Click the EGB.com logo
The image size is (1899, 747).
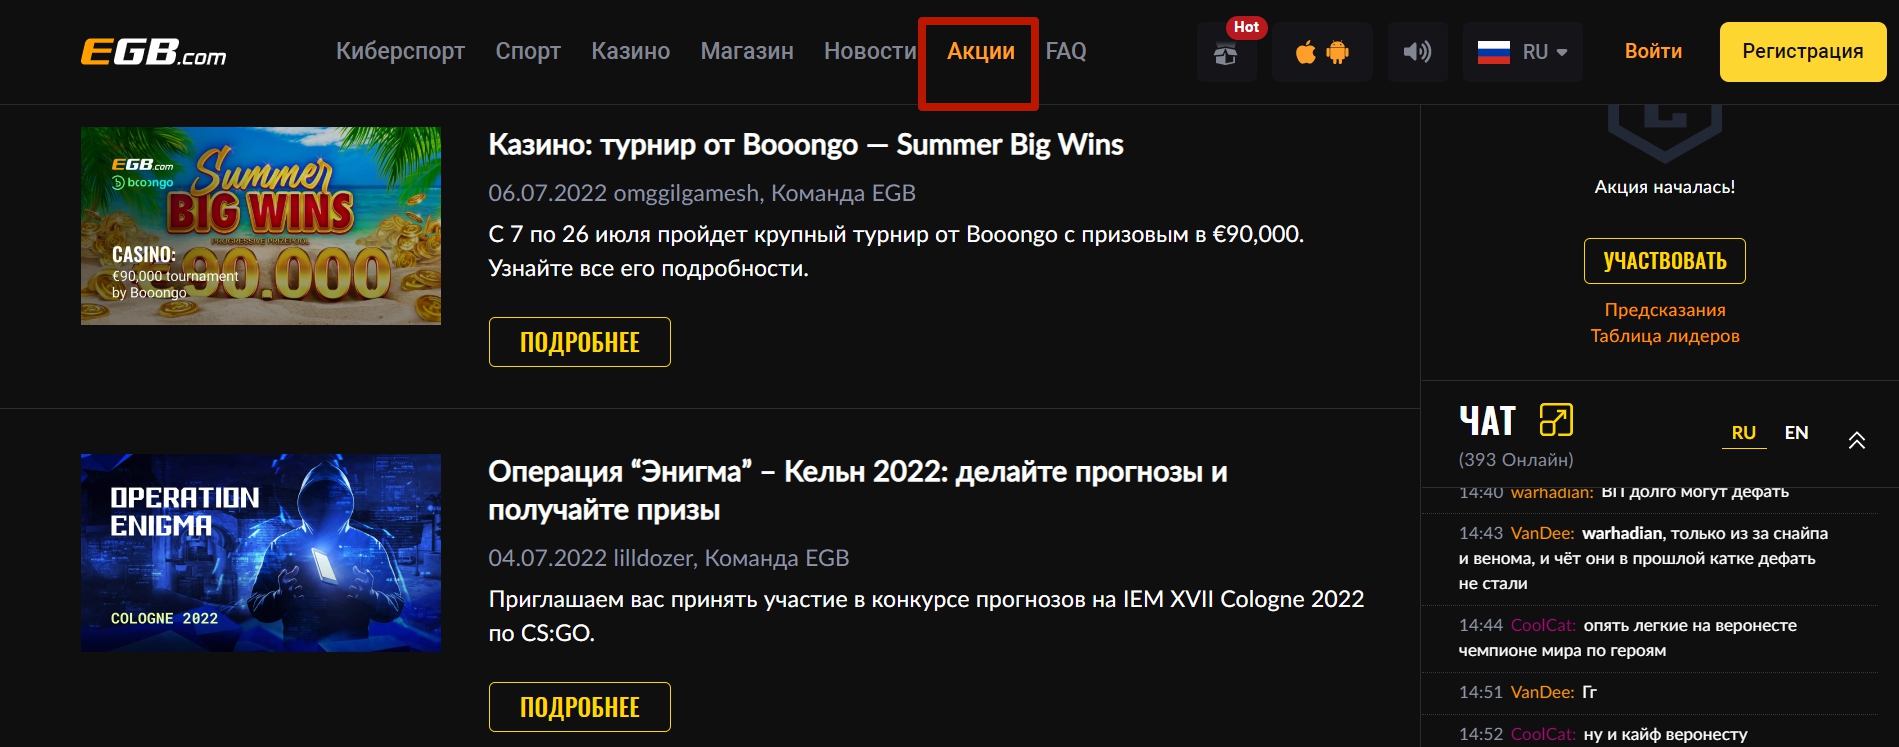coord(151,52)
